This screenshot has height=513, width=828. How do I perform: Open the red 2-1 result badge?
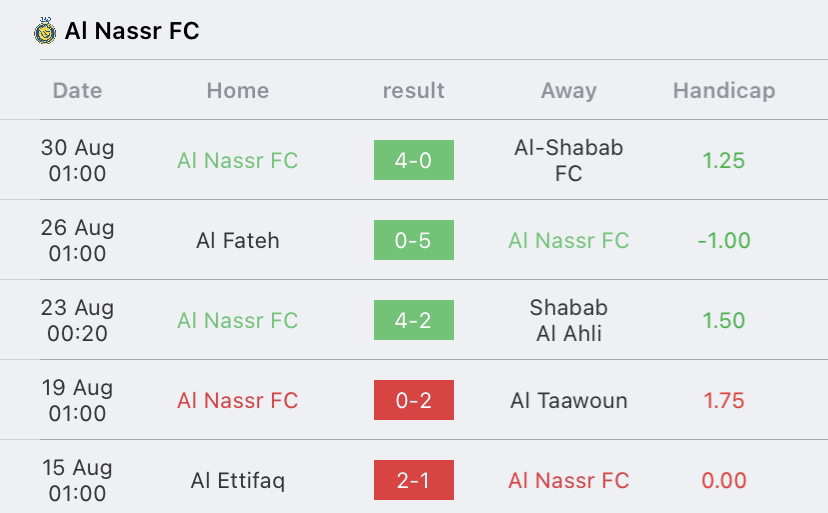413,480
